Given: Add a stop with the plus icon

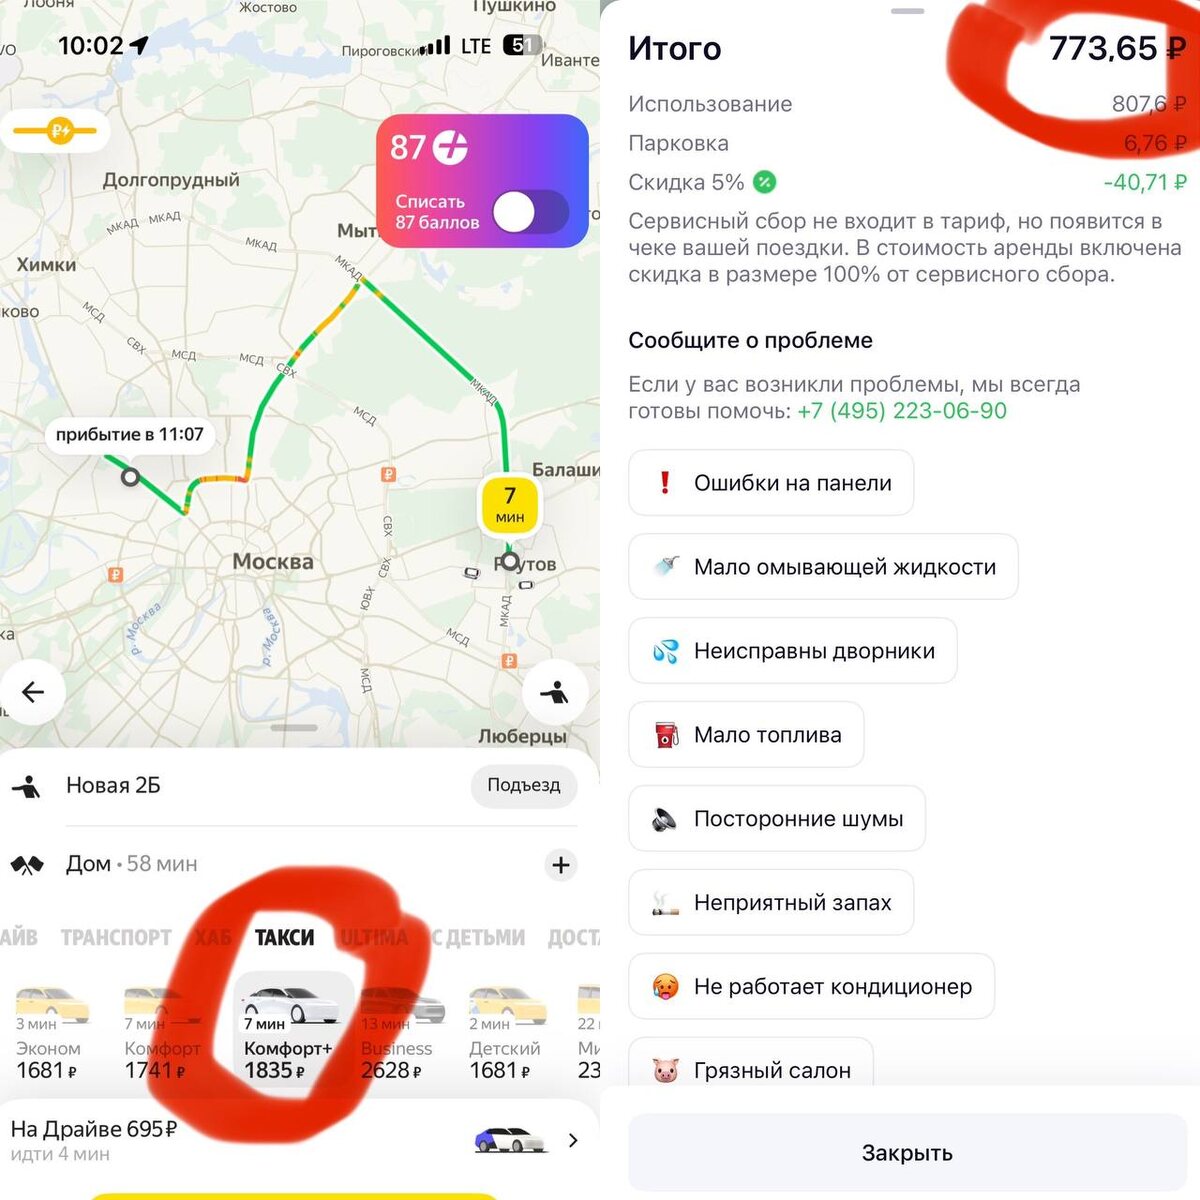Looking at the screenshot, I should click(x=561, y=865).
